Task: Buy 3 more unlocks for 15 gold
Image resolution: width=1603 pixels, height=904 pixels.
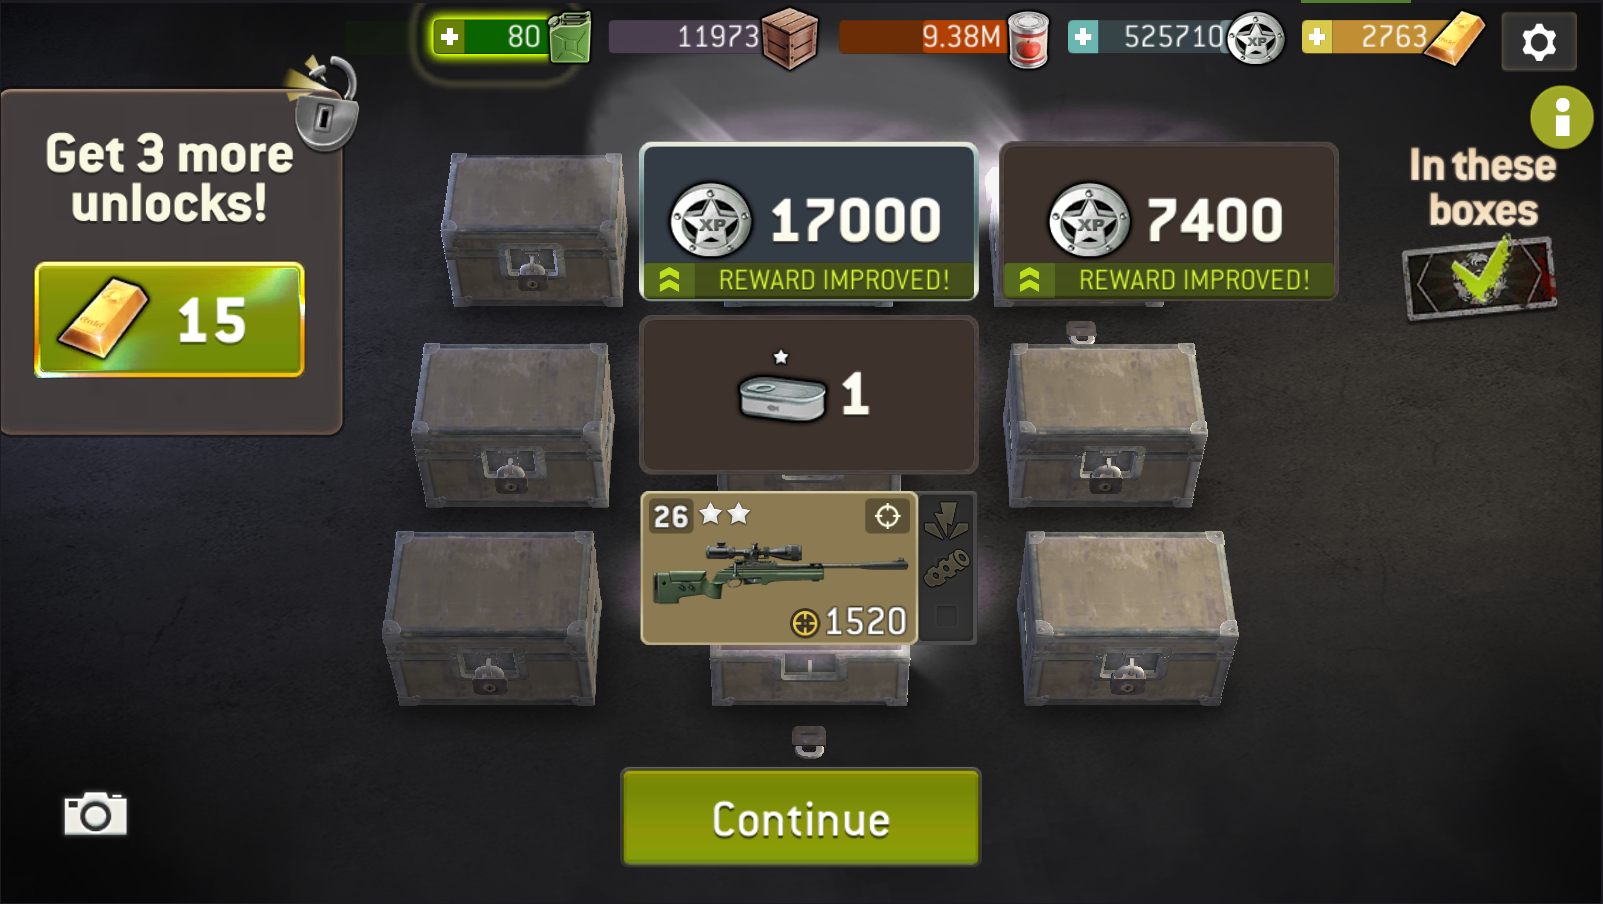Action: 169,320
